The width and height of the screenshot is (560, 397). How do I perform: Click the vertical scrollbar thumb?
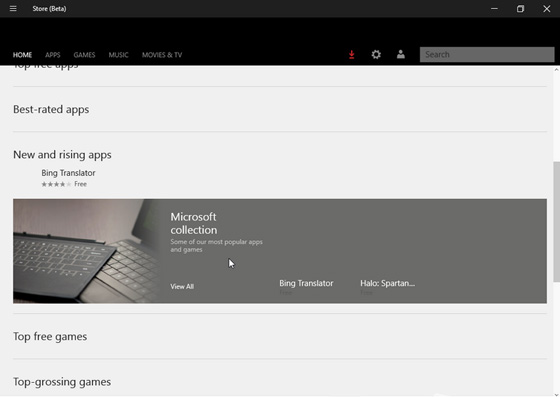556,221
